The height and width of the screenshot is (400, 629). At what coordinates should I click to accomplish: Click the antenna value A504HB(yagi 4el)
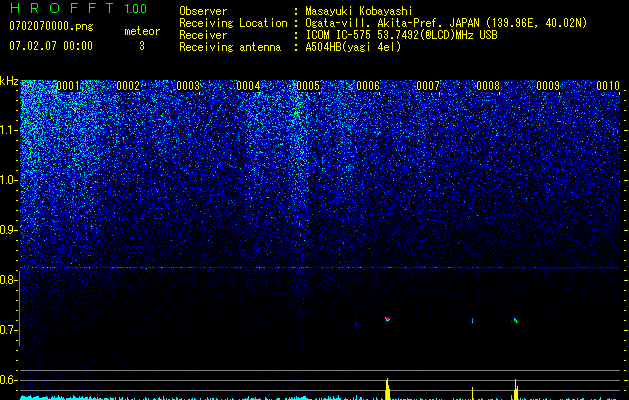point(353,47)
